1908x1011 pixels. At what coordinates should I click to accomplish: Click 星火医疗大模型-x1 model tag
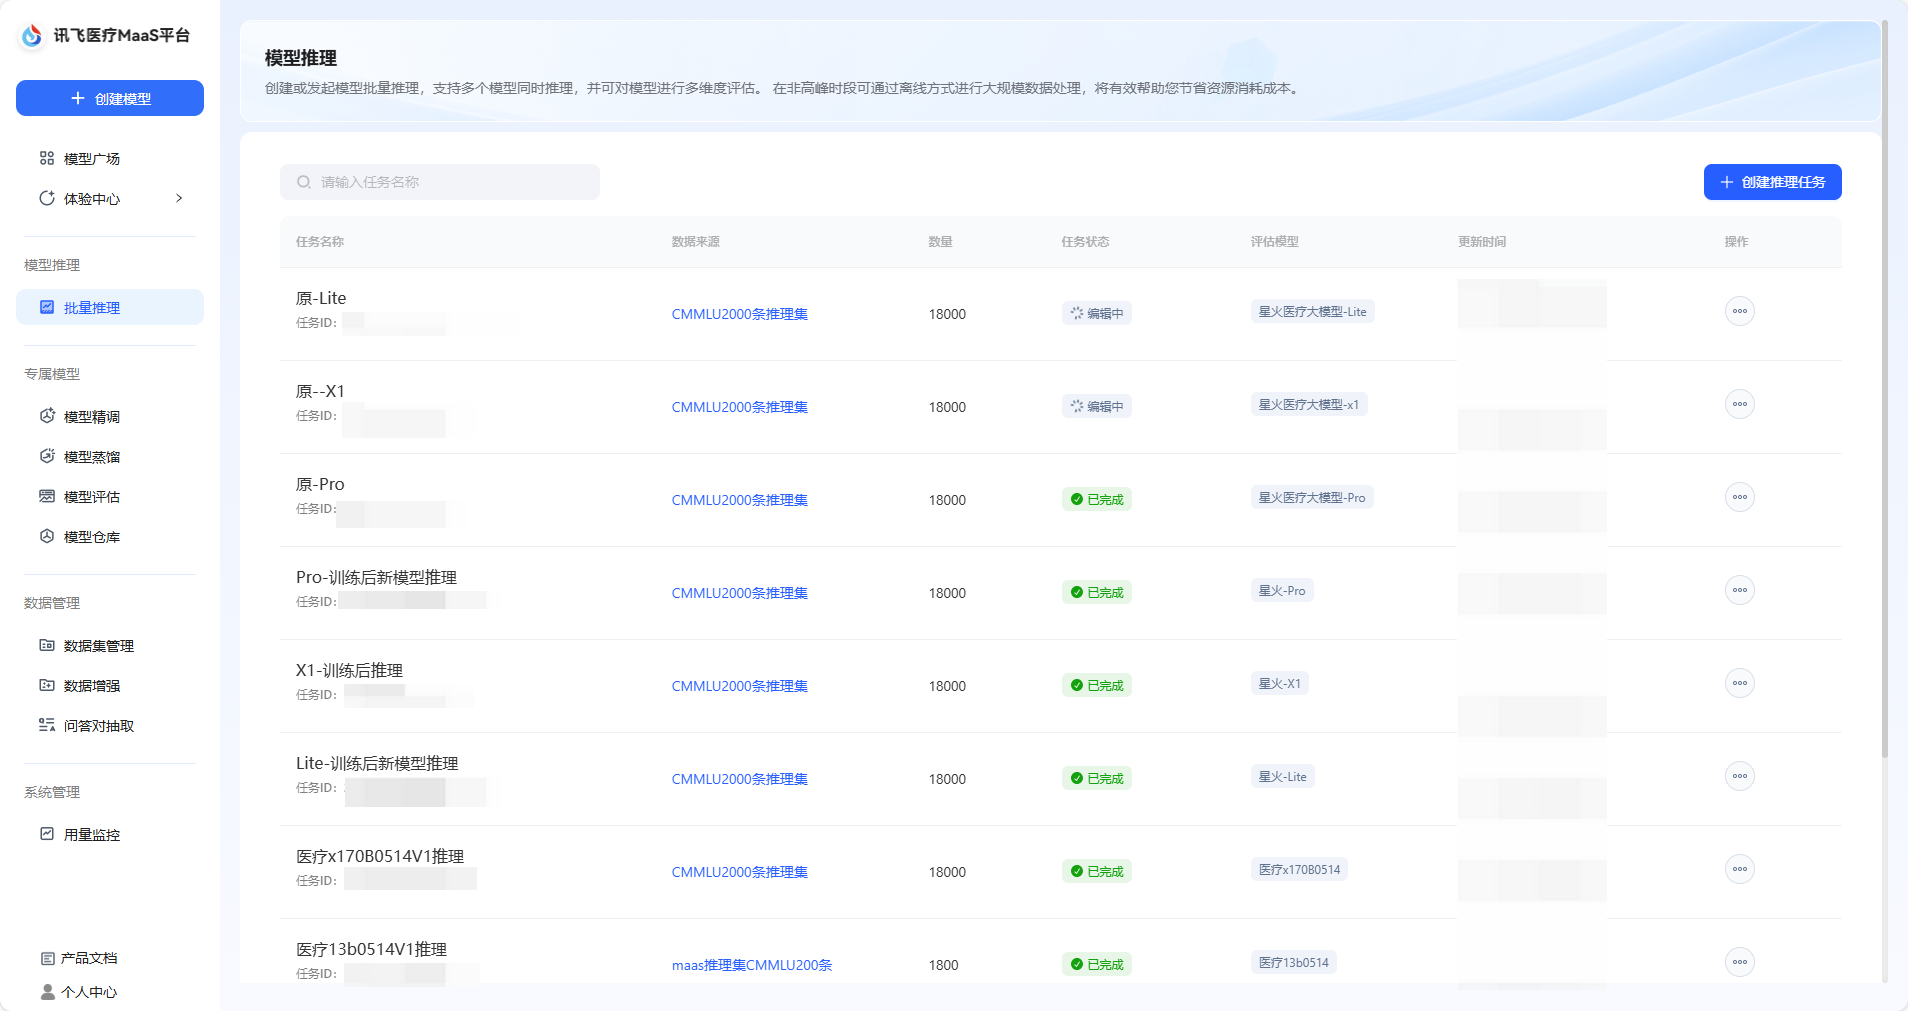(x=1308, y=405)
